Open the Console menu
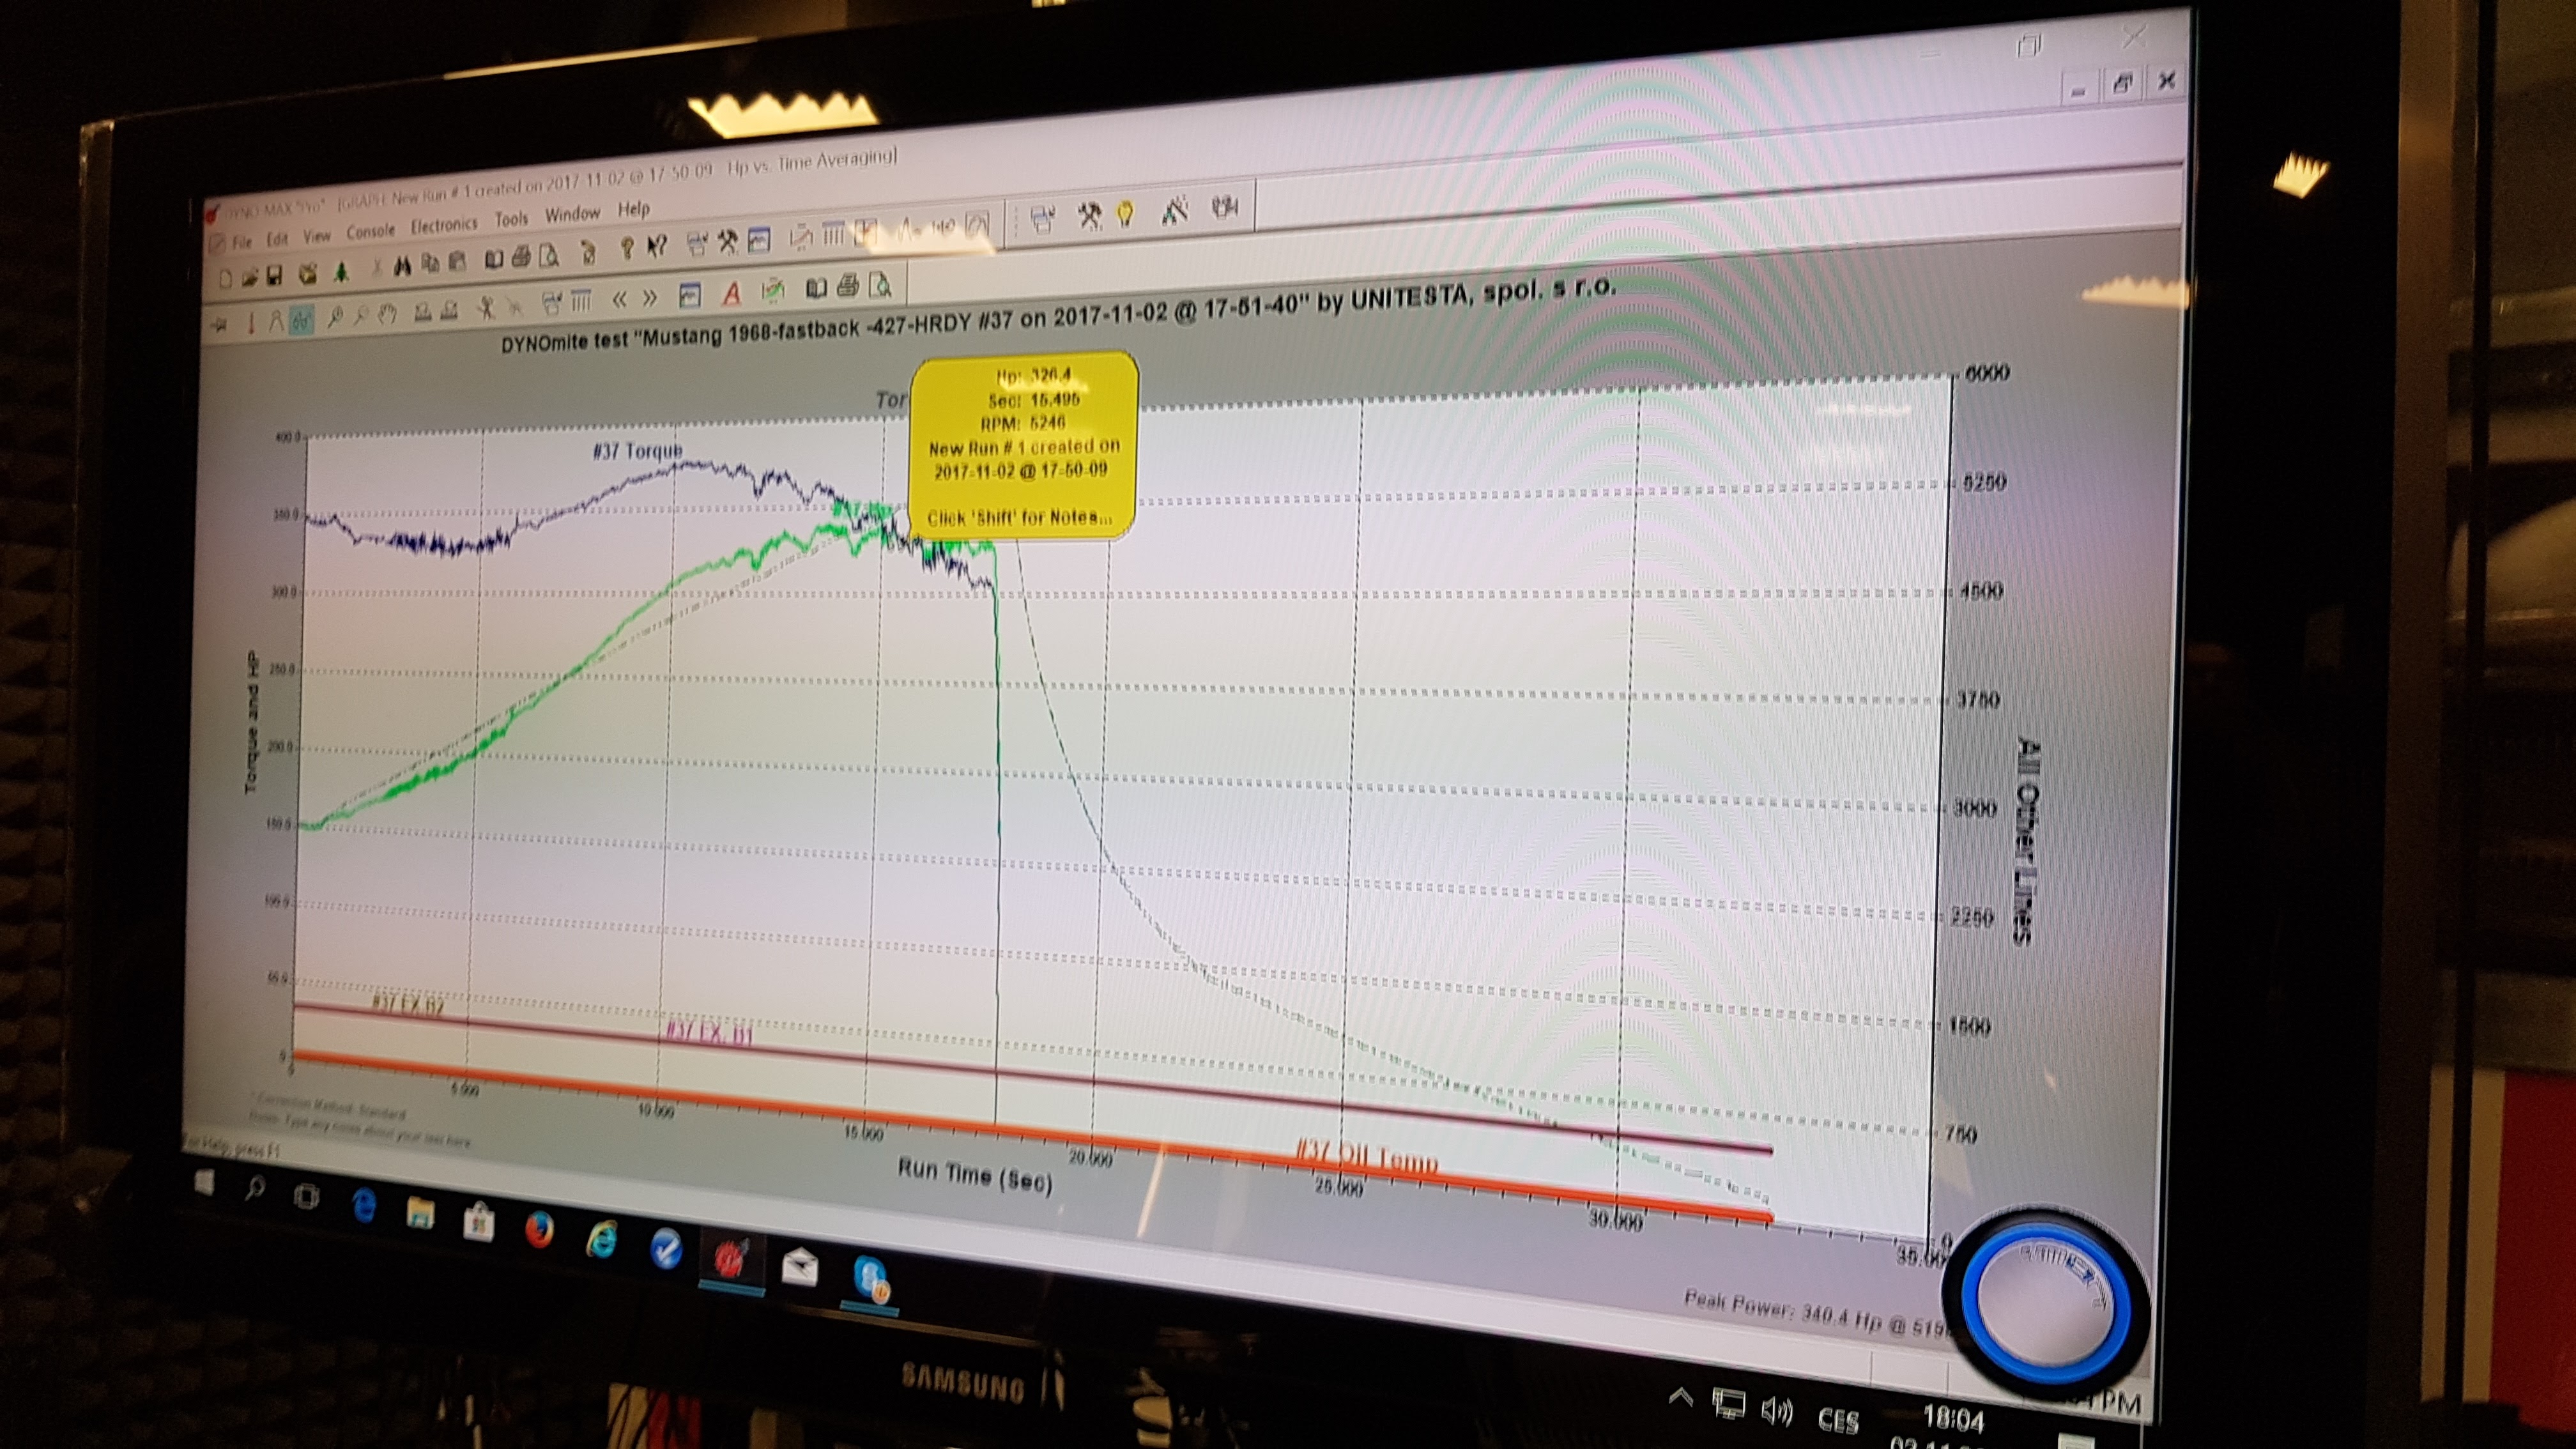The image size is (2576, 1449). tap(371, 232)
